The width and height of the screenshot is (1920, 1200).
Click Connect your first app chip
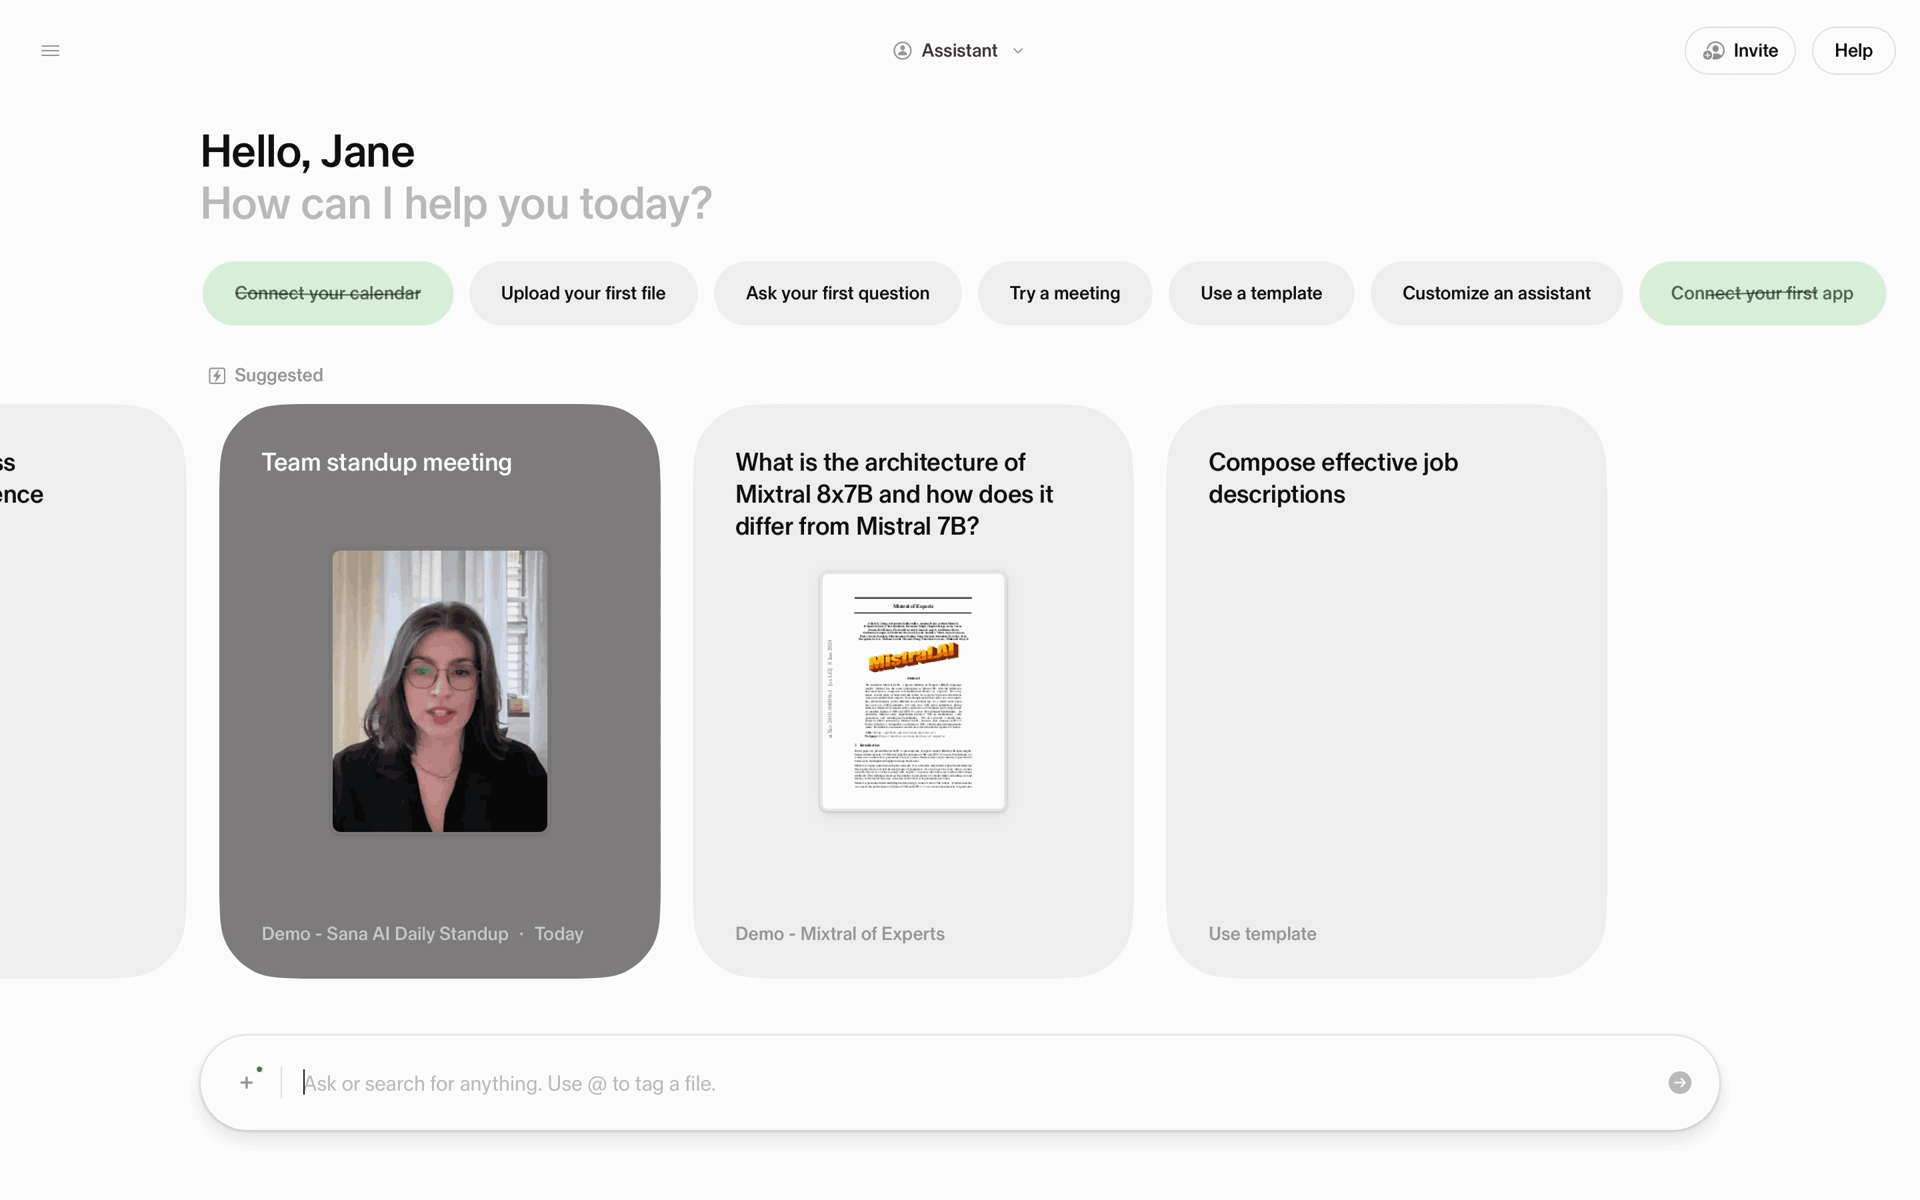pos(1762,293)
